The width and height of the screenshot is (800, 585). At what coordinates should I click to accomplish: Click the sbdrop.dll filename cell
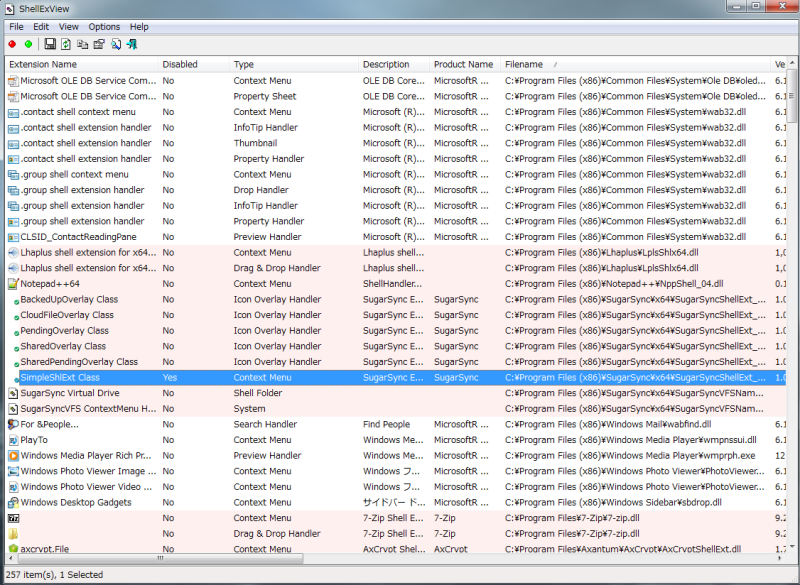613,502
